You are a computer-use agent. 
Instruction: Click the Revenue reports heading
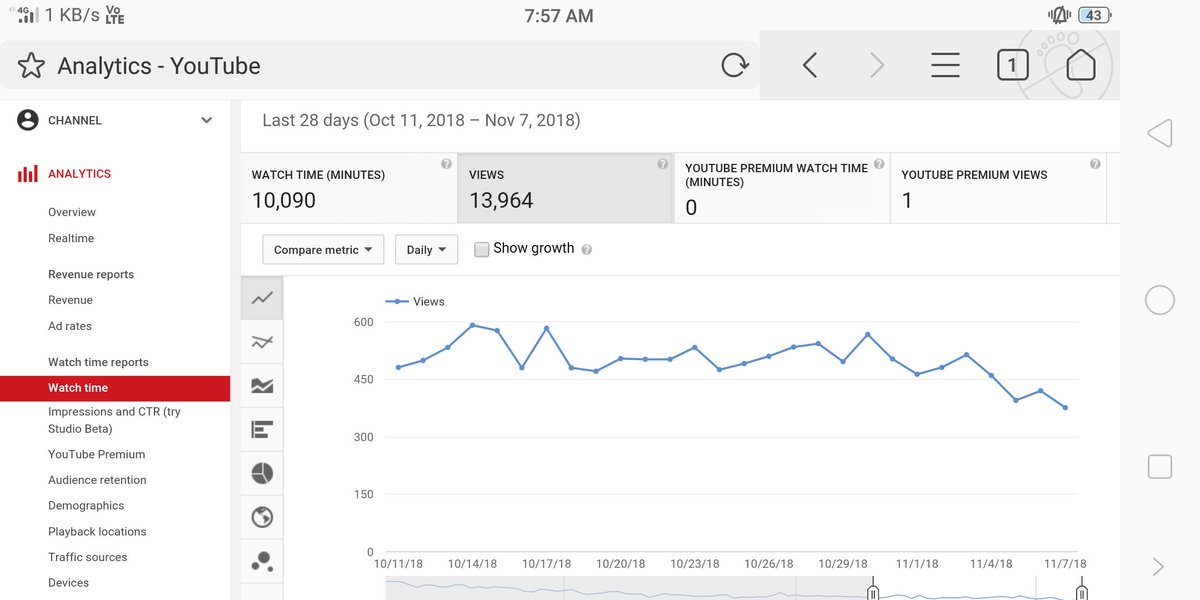pyautogui.click(x=91, y=274)
